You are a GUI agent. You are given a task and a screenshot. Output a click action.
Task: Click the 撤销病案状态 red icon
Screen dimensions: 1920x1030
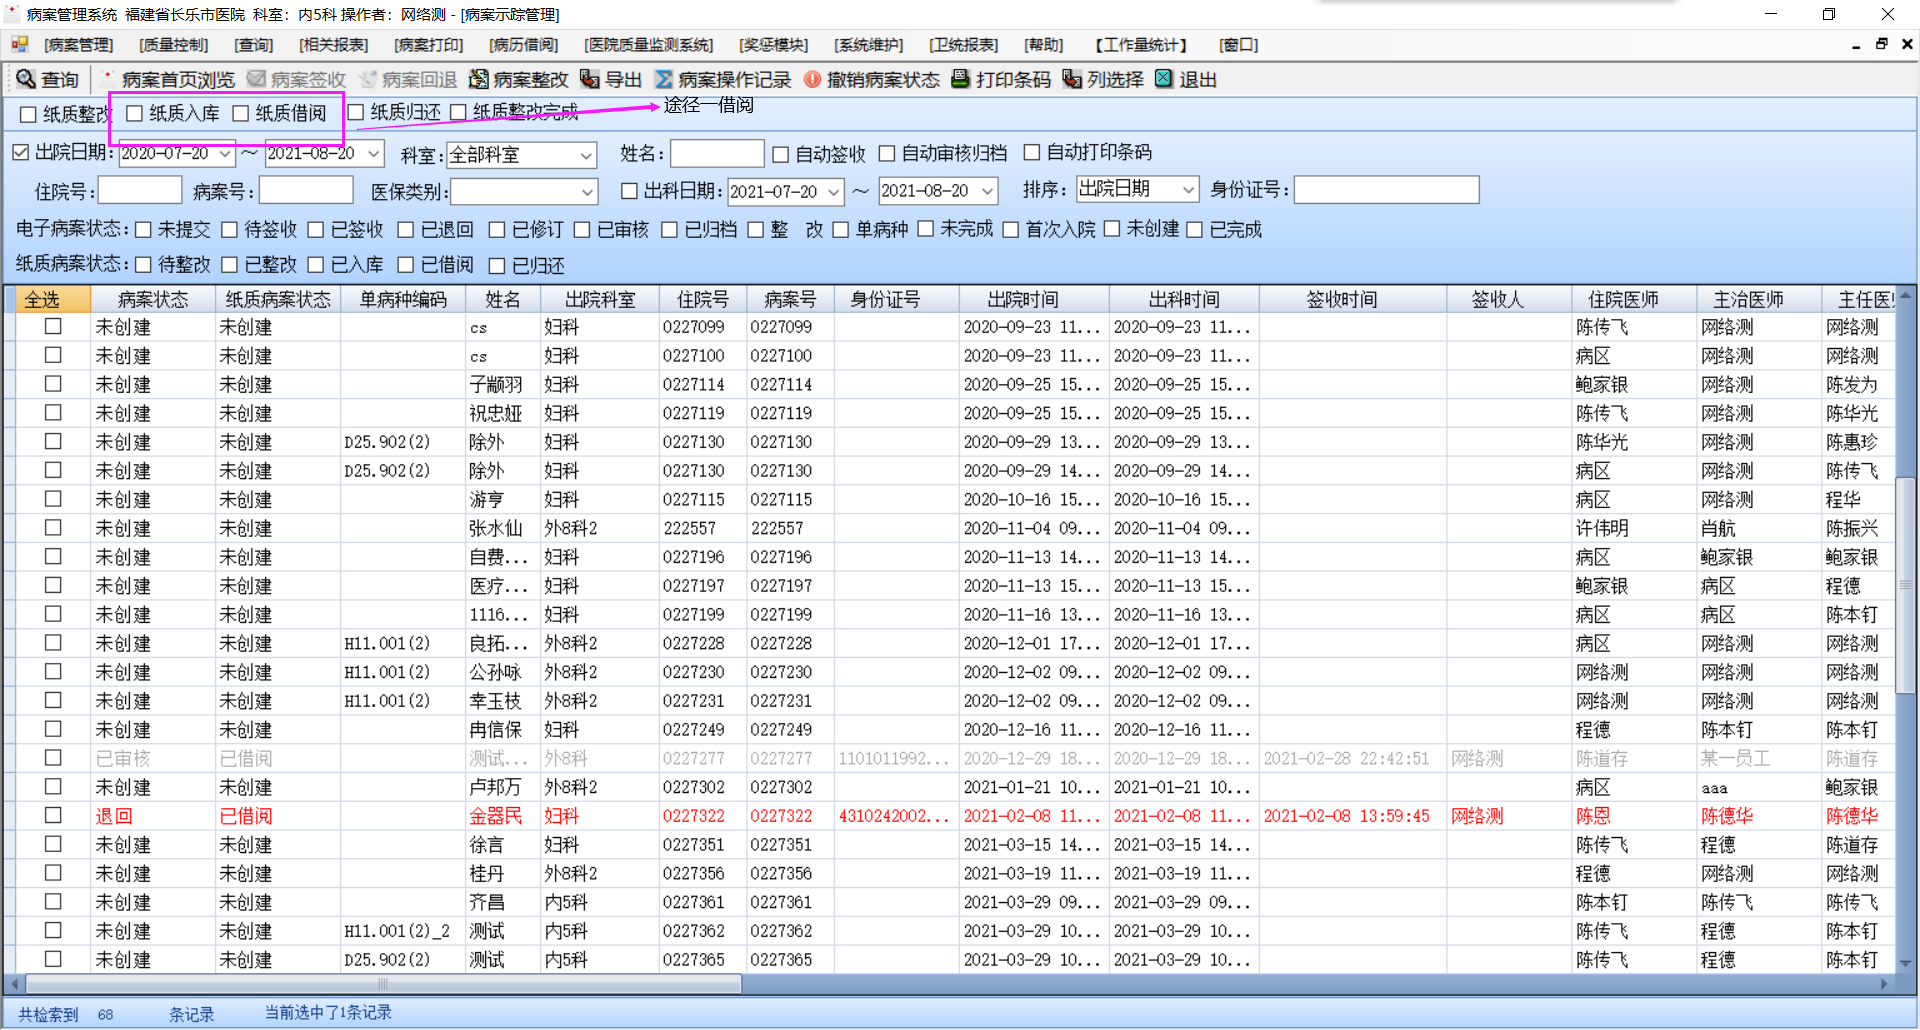[812, 79]
